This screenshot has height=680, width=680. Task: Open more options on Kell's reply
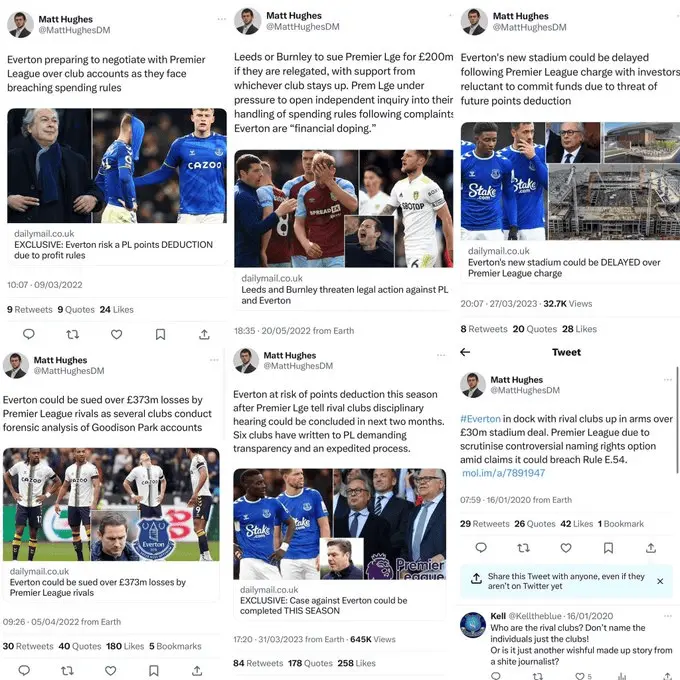point(667,616)
